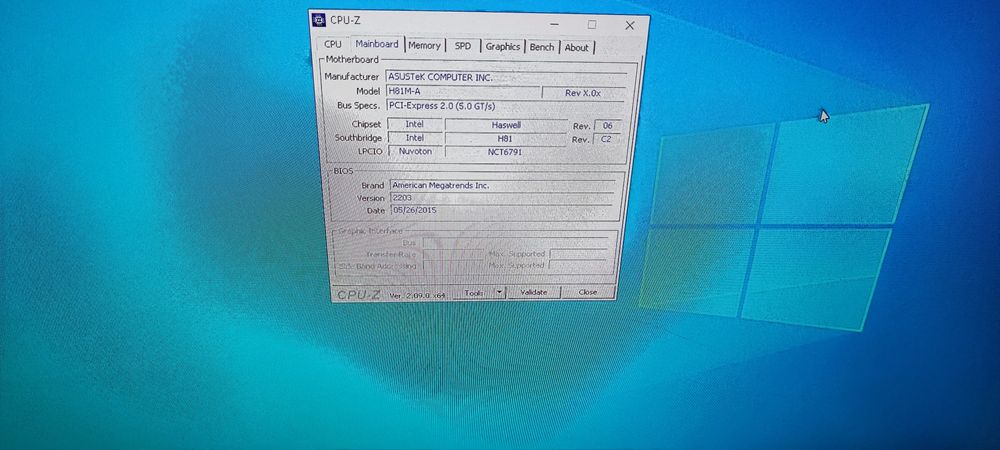The height and width of the screenshot is (450, 1000).
Task: Click the chipset revision 06 field
Action: 607,126
